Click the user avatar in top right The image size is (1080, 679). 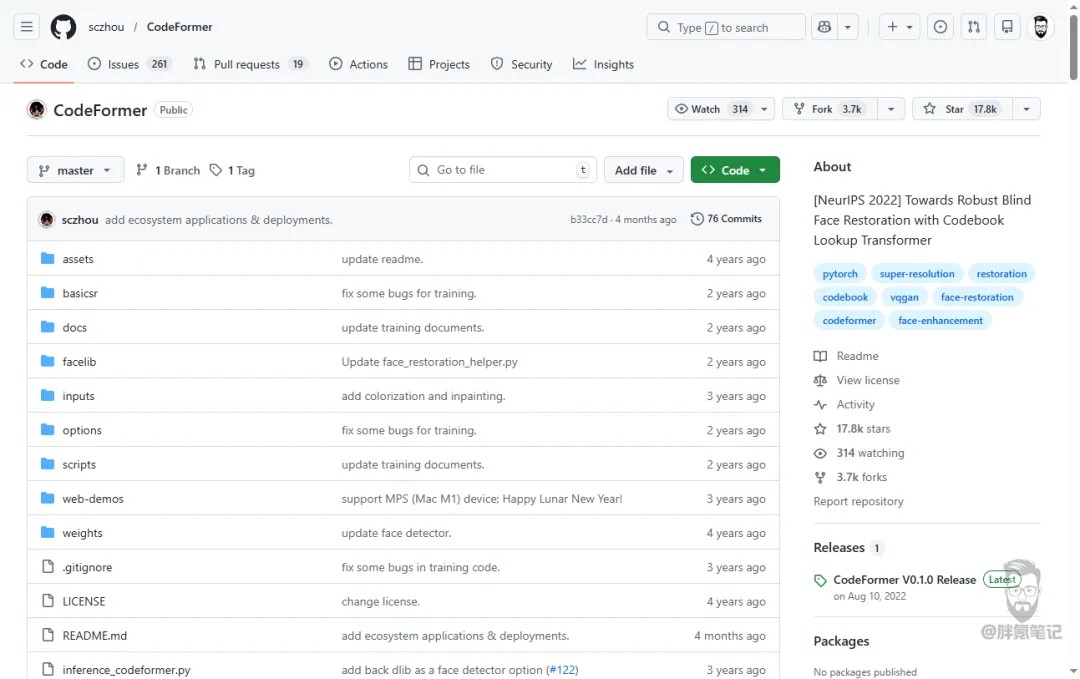point(1041,27)
